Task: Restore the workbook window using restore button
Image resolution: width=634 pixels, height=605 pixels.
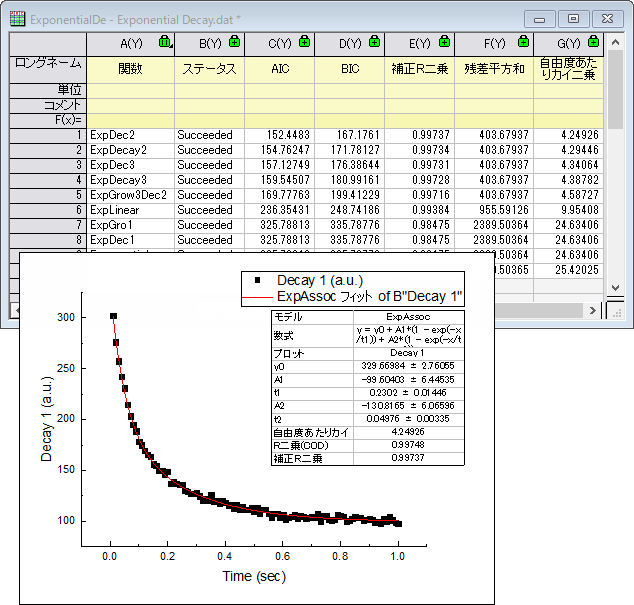Action: [573, 18]
